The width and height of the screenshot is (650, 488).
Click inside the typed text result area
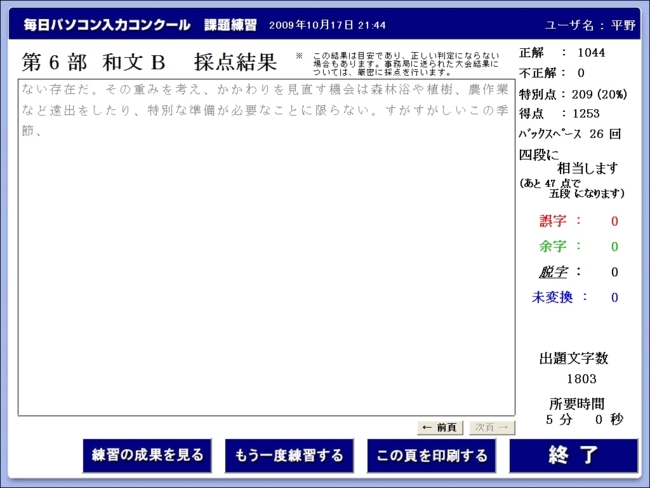pos(267,248)
